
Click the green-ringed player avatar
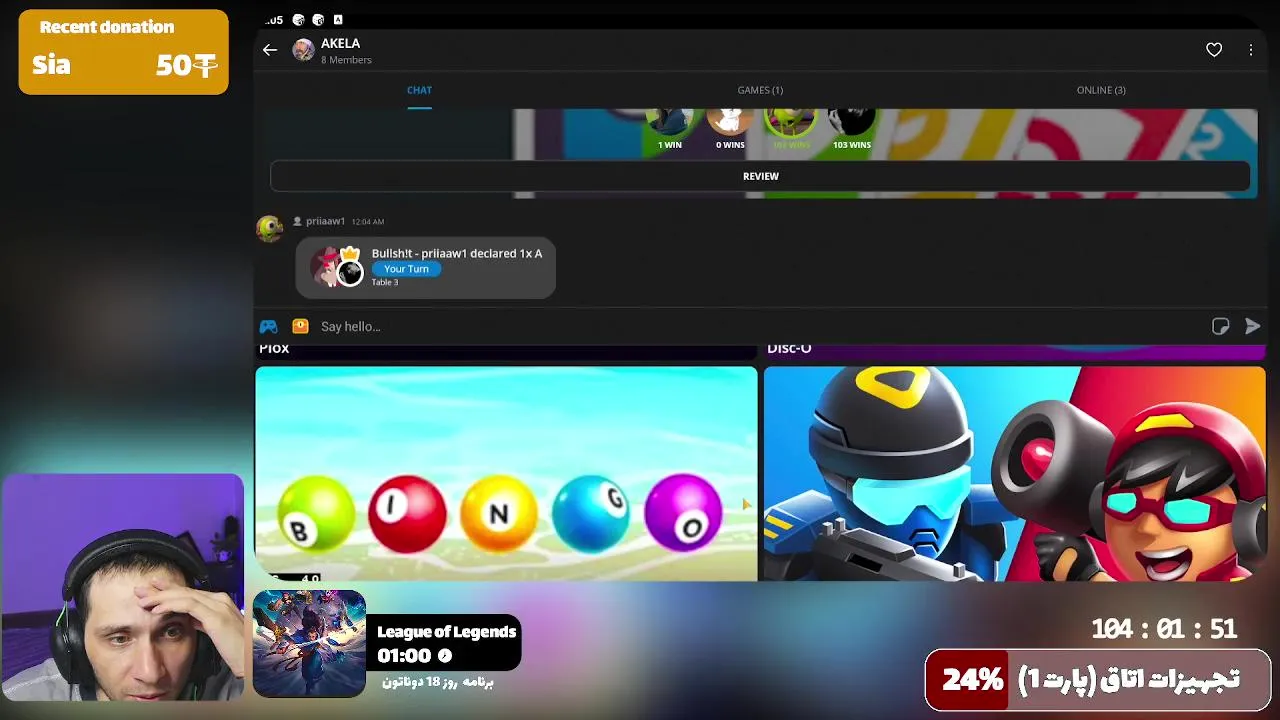(790, 121)
